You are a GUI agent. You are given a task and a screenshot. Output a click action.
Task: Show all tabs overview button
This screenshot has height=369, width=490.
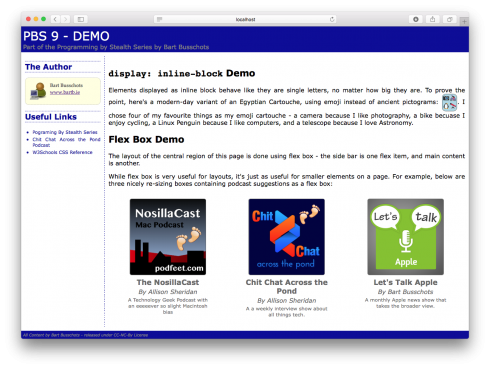pos(449,19)
